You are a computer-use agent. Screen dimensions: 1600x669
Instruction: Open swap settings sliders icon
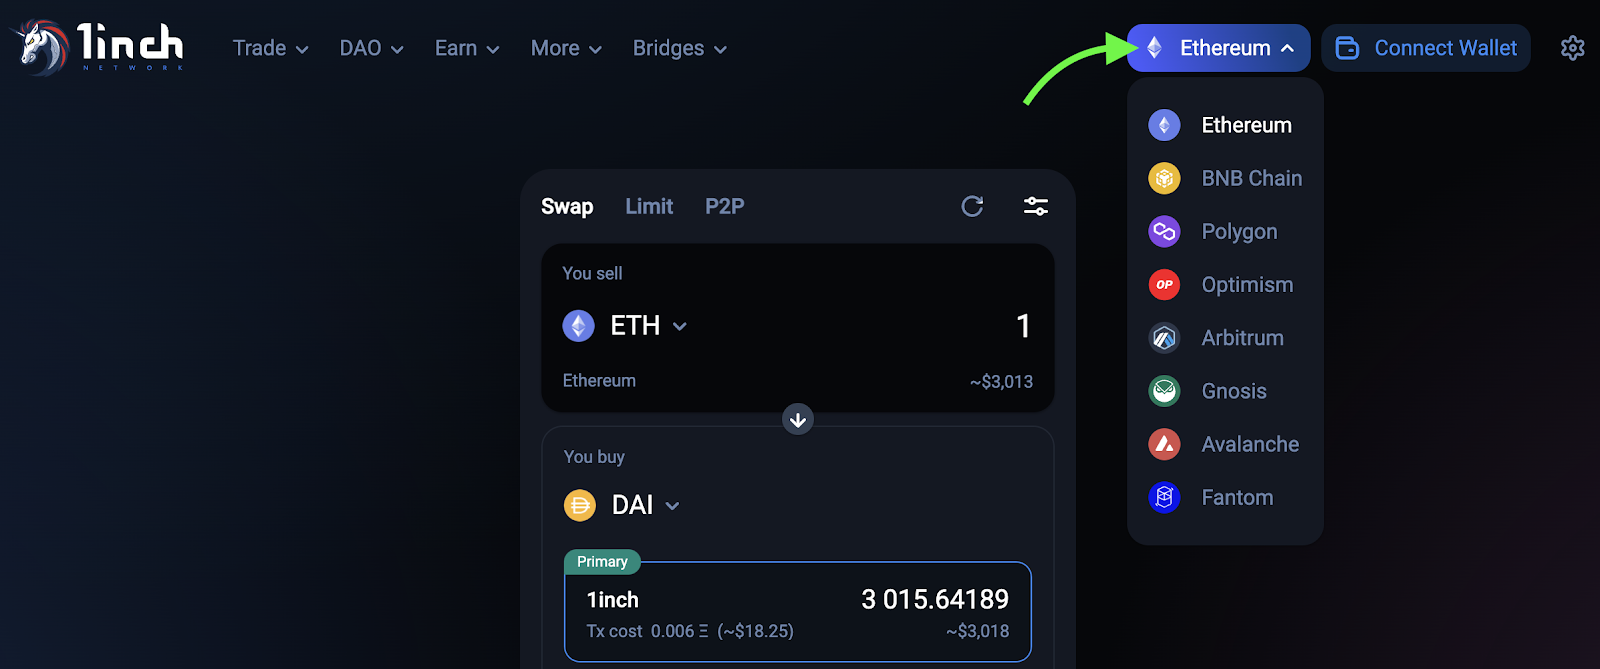(x=1036, y=206)
